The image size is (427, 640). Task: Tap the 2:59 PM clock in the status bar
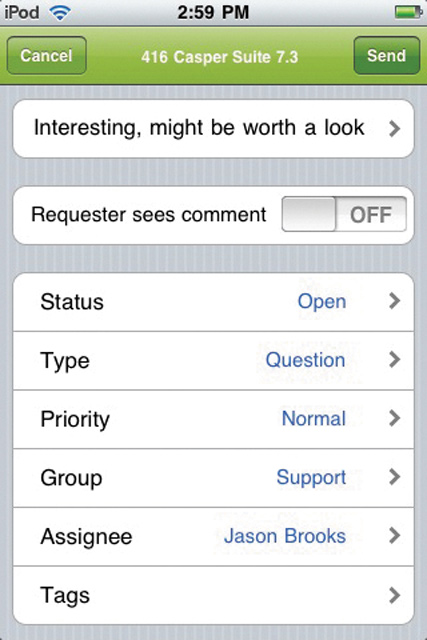213,12
